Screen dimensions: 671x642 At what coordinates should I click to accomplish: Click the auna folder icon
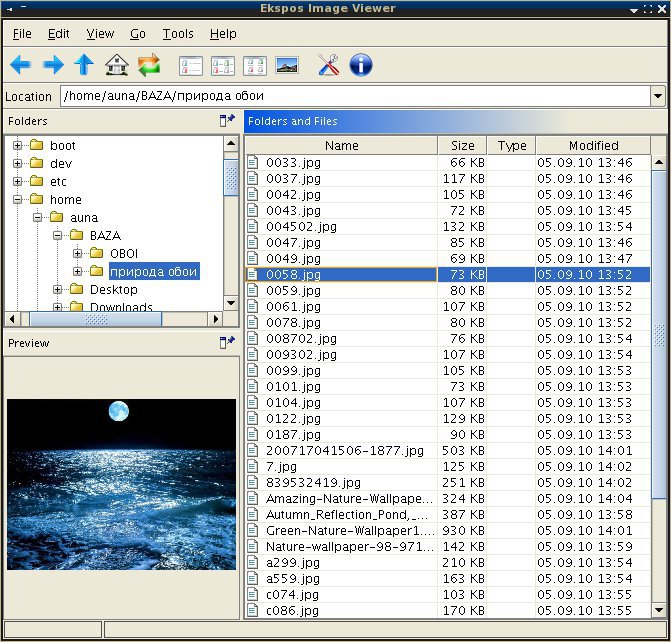point(56,217)
